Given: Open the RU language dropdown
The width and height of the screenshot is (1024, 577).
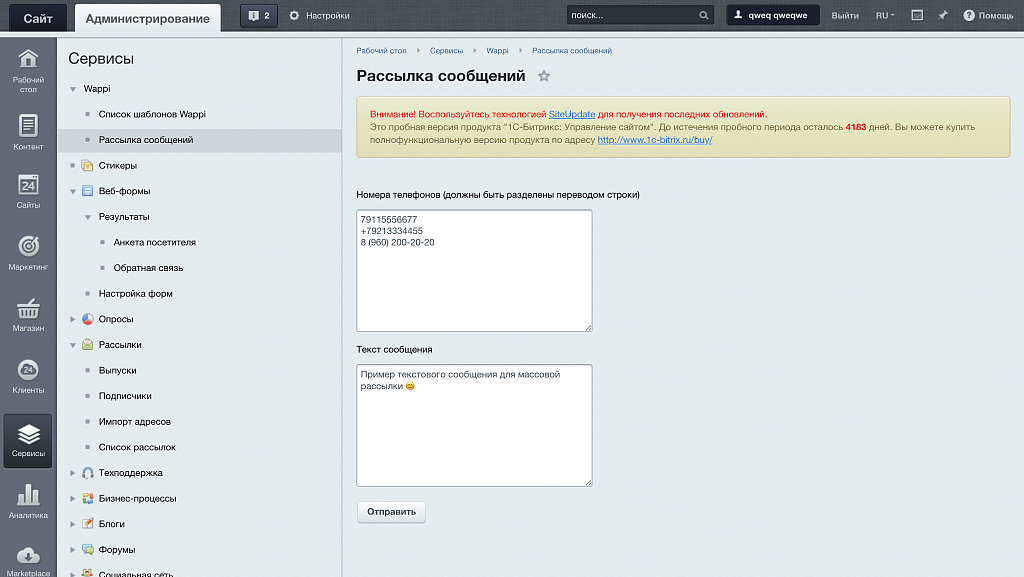Looking at the screenshot, I should click(x=884, y=16).
